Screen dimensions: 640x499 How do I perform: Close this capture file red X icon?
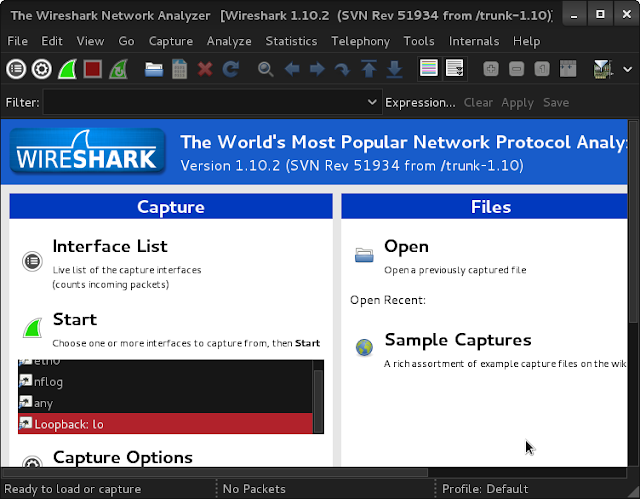tap(205, 69)
